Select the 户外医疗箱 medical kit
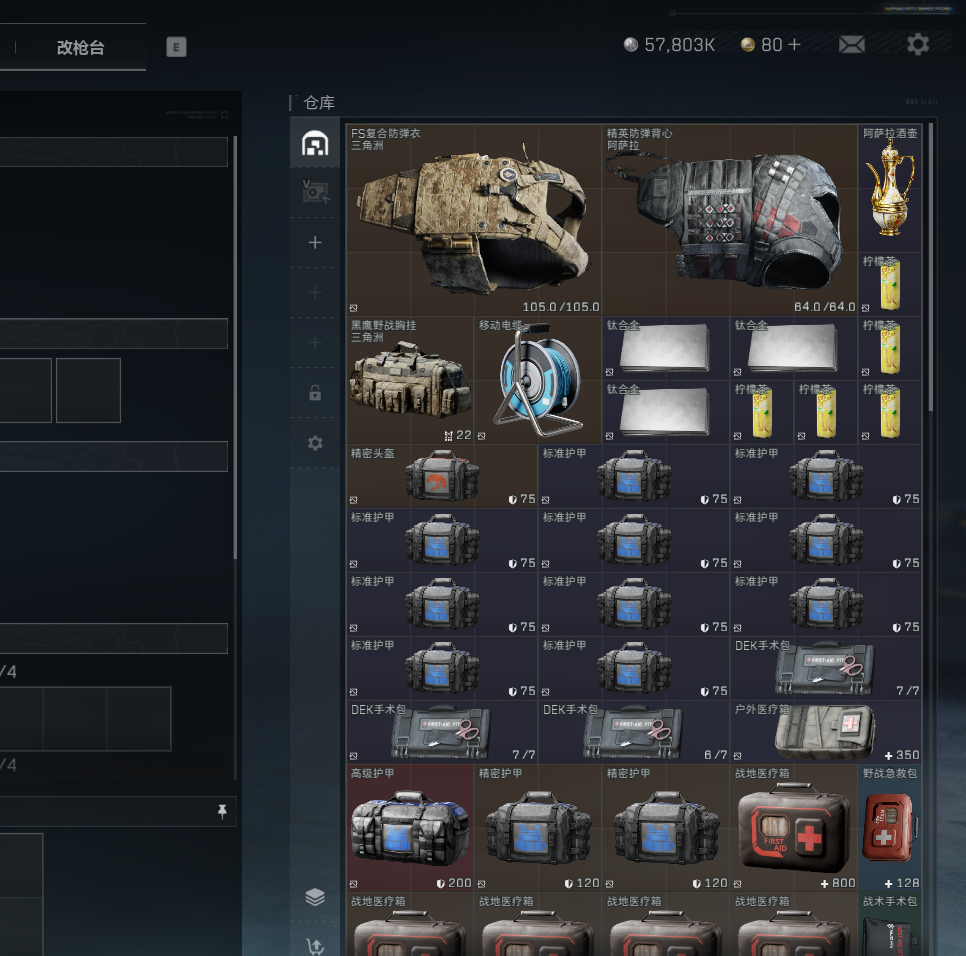Viewport: 966px width, 956px height. (825, 733)
